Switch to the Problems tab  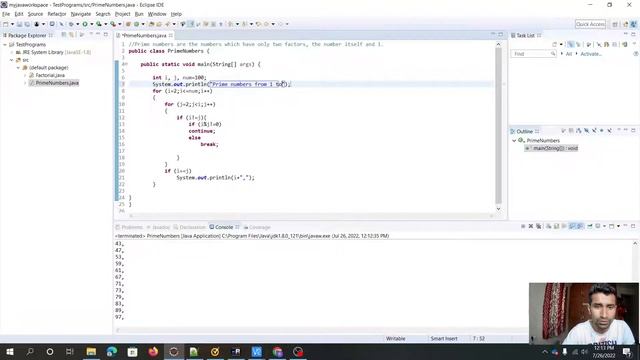click(x=129, y=227)
